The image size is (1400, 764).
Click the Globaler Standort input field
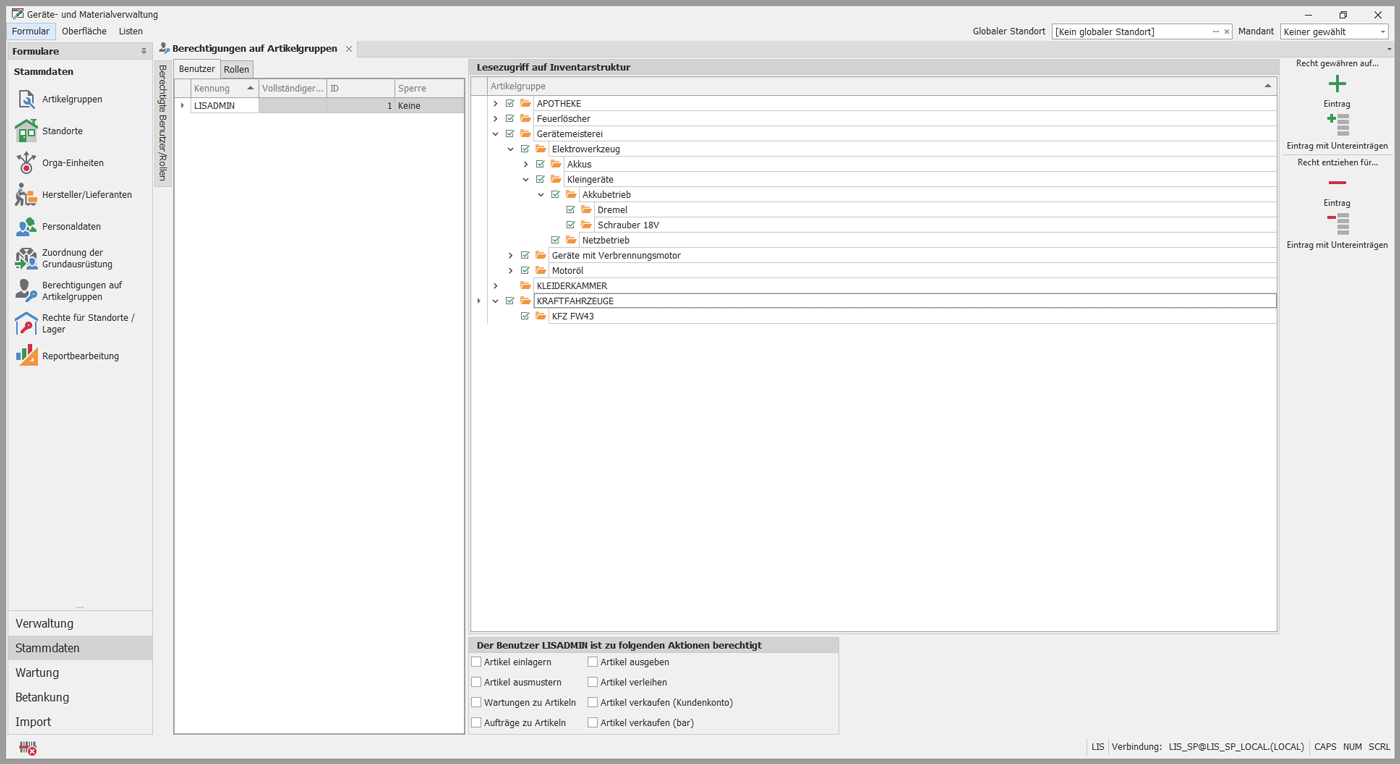coord(1130,32)
